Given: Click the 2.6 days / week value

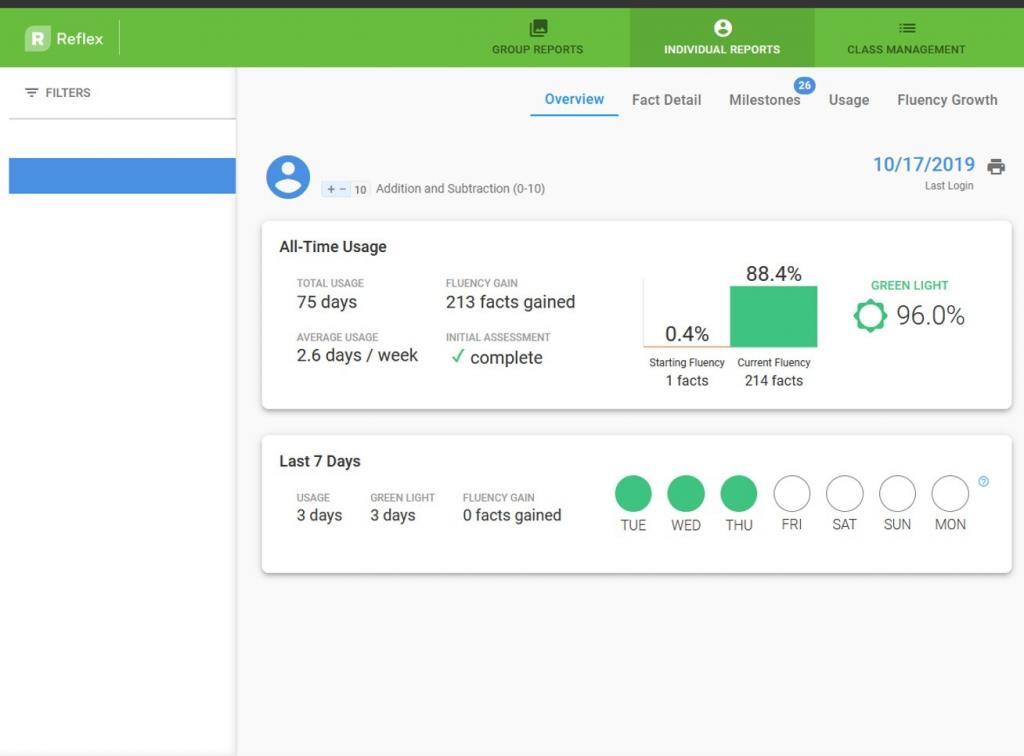Looking at the screenshot, I should coord(357,355).
